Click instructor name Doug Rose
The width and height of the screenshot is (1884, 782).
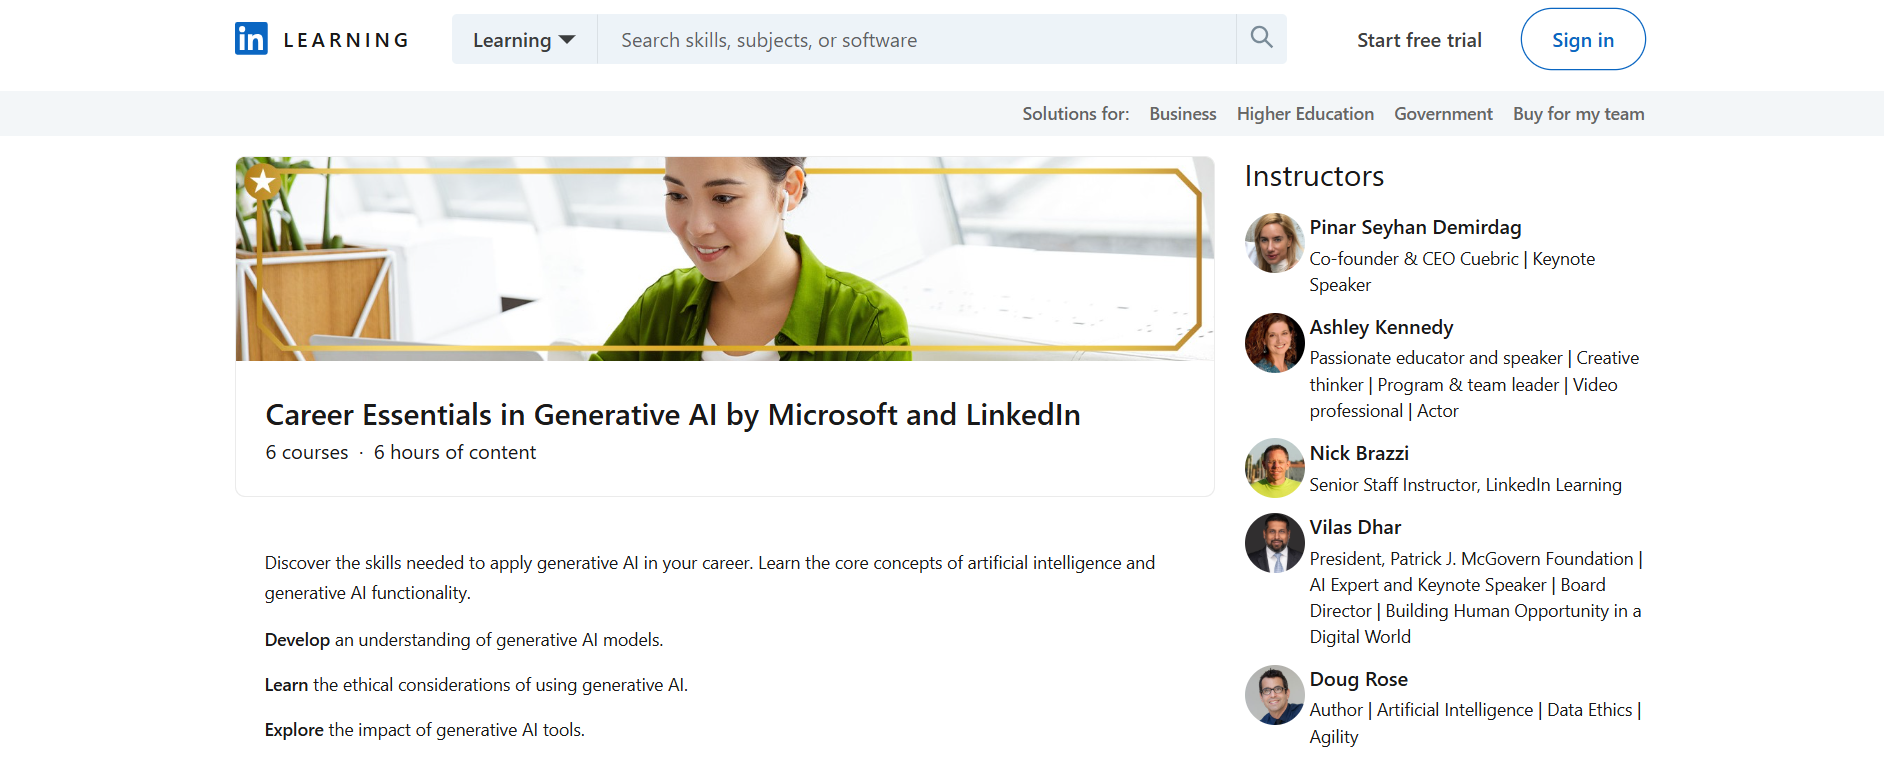pos(1358,679)
